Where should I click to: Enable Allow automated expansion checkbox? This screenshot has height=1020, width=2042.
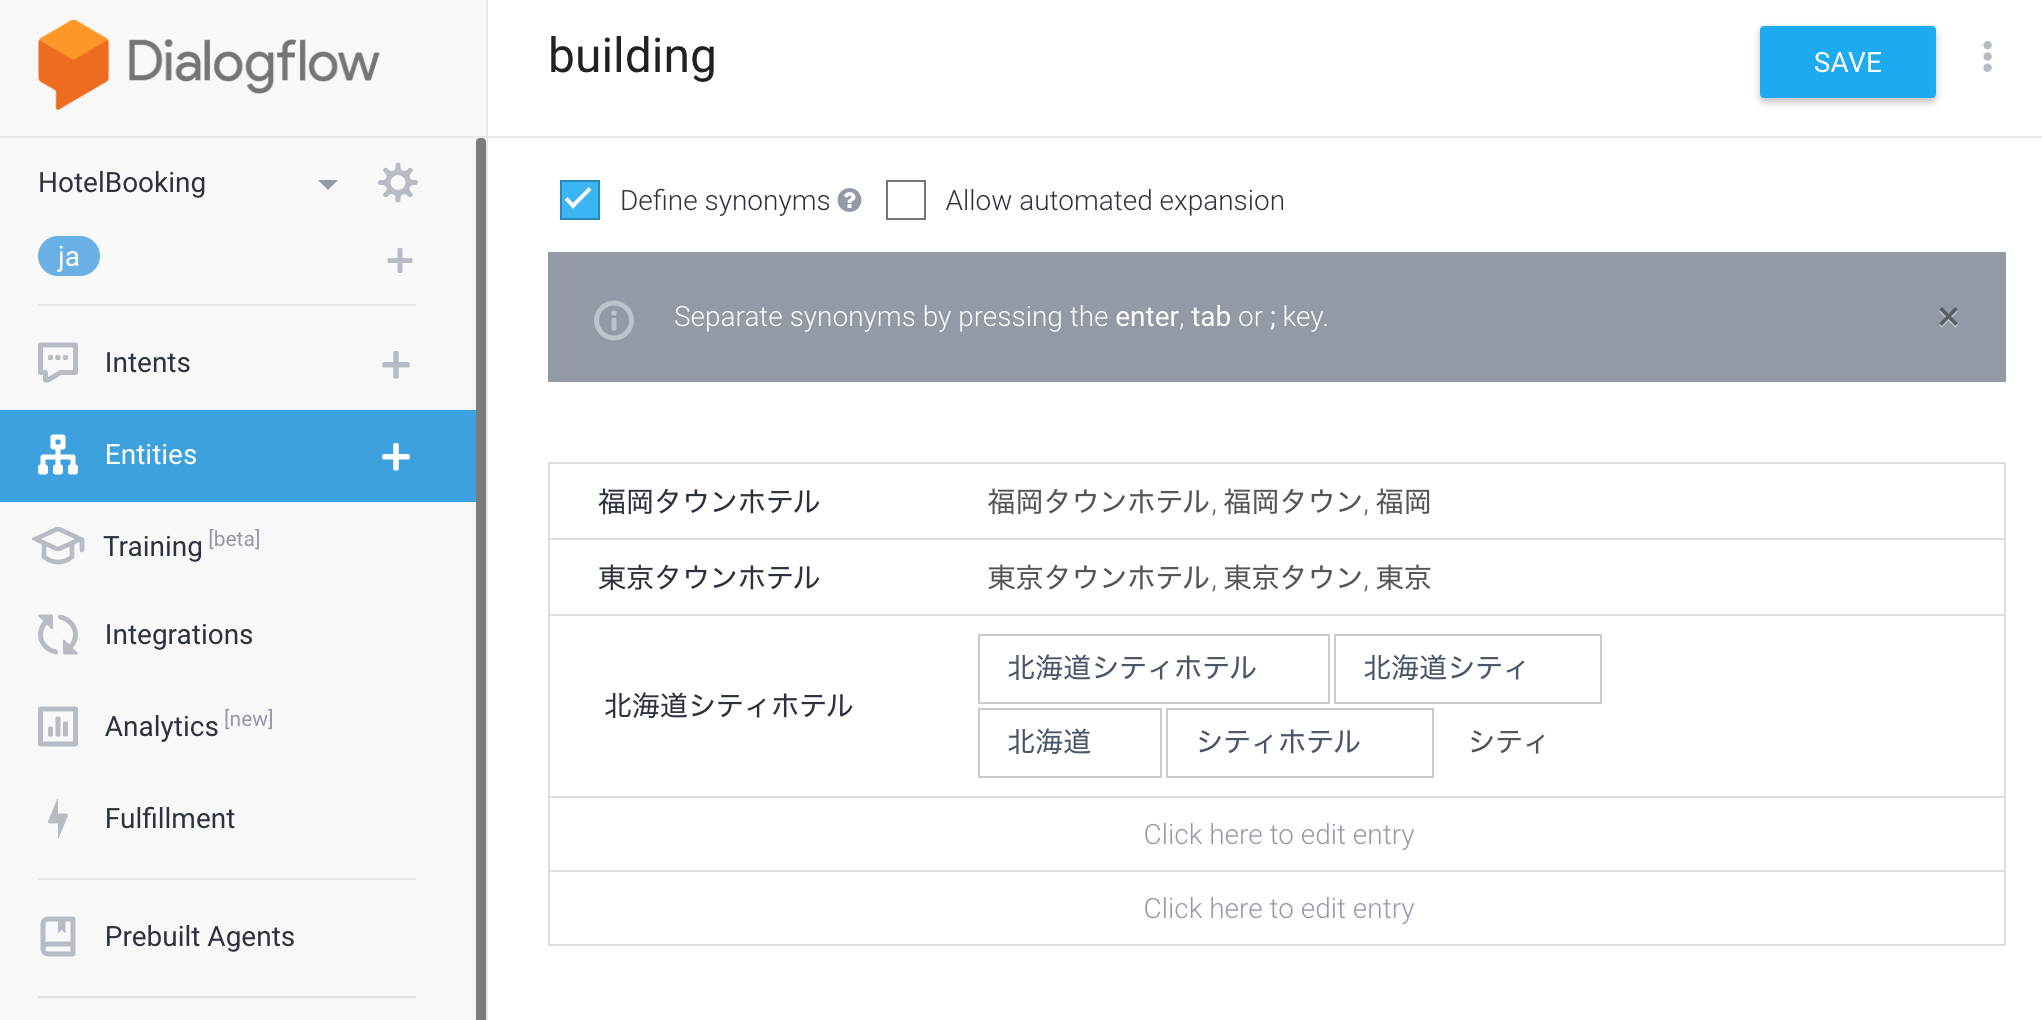(906, 200)
